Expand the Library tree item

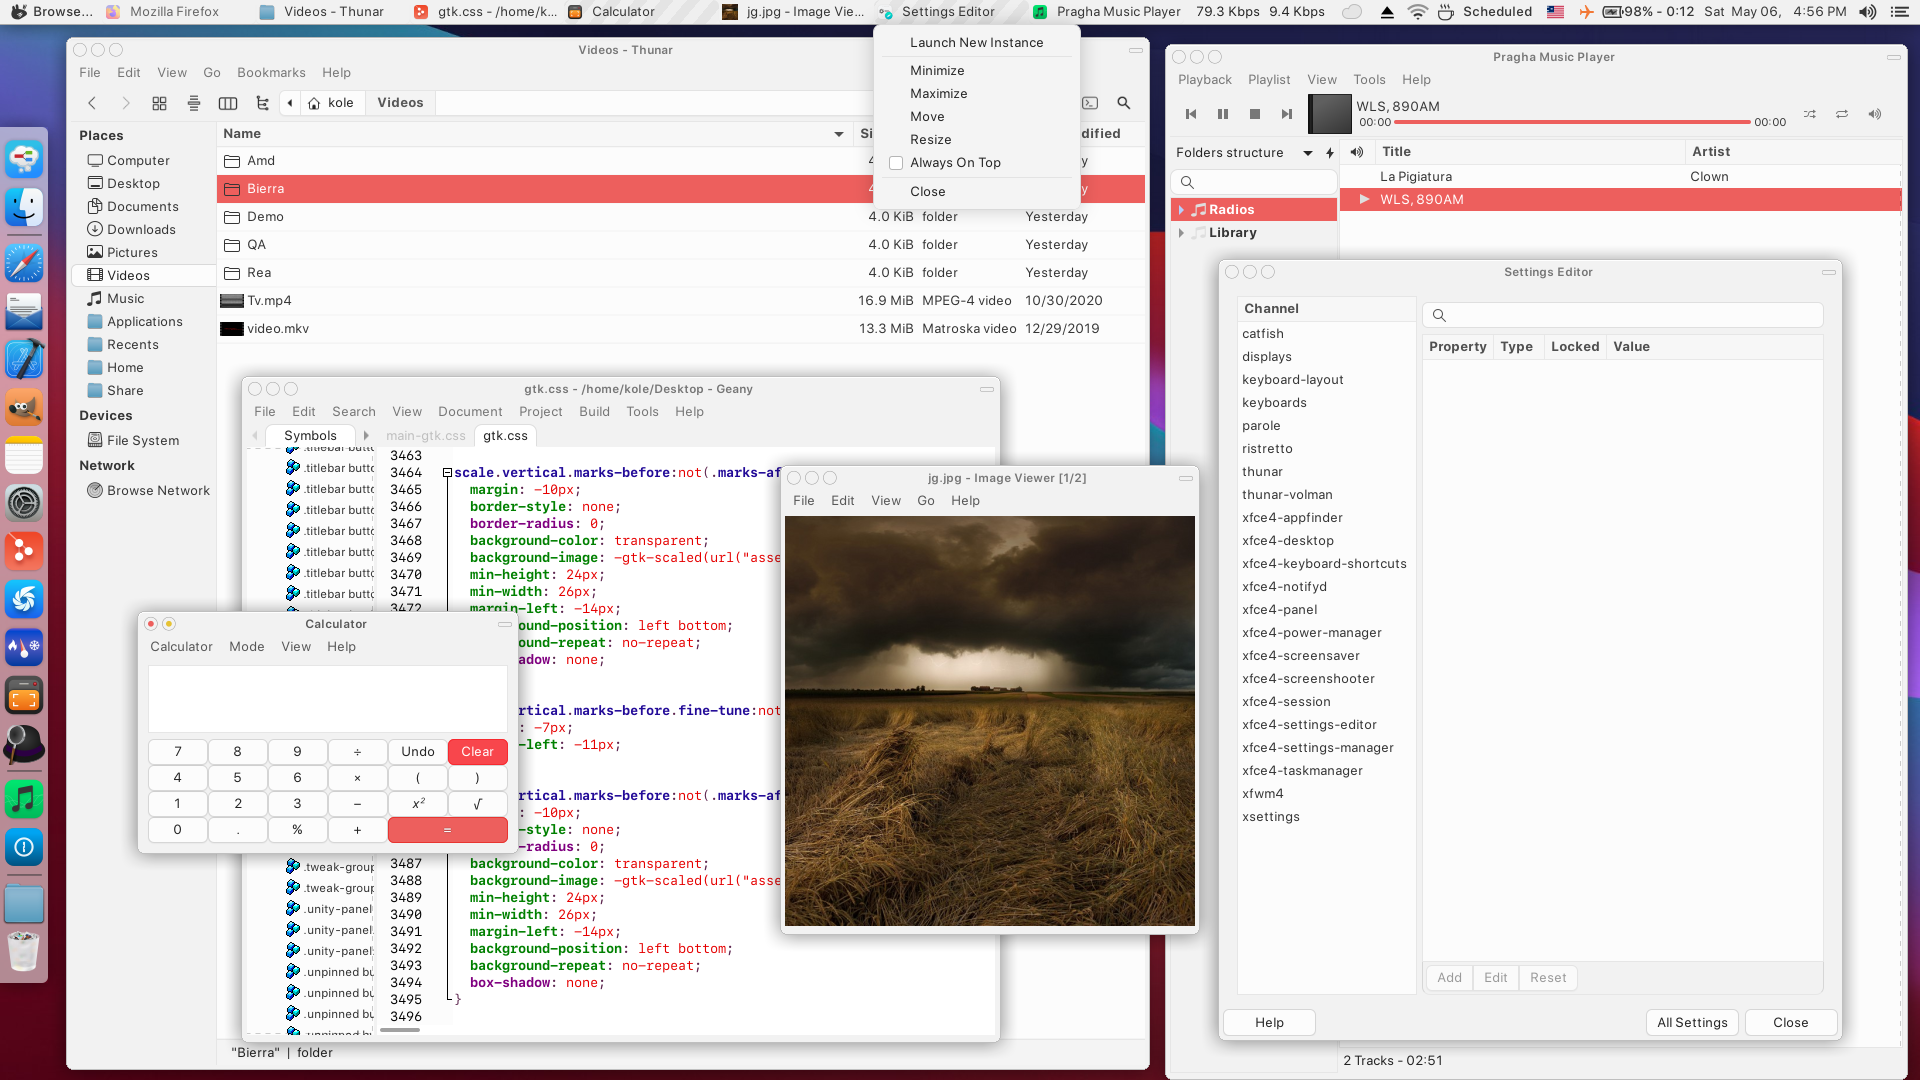tap(1181, 233)
